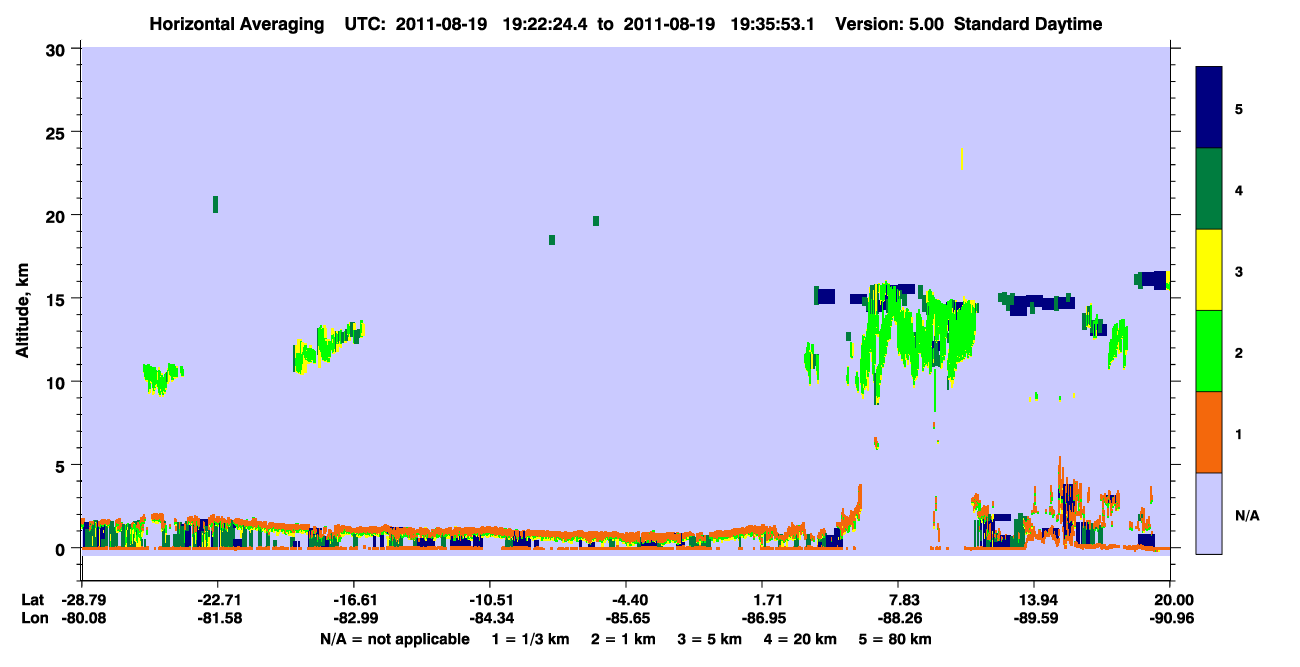Click legend text '1 = 1/3 km'
The image size is (1300, 667).
tap(529, 639)
